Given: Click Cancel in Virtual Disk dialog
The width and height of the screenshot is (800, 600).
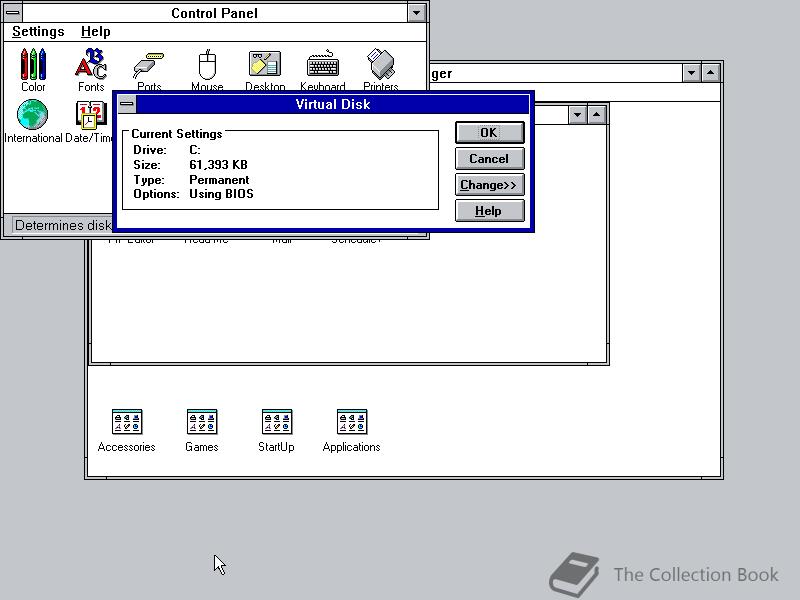Looking at the screenshot, I should pyautogui.click(x=489, y=159).
